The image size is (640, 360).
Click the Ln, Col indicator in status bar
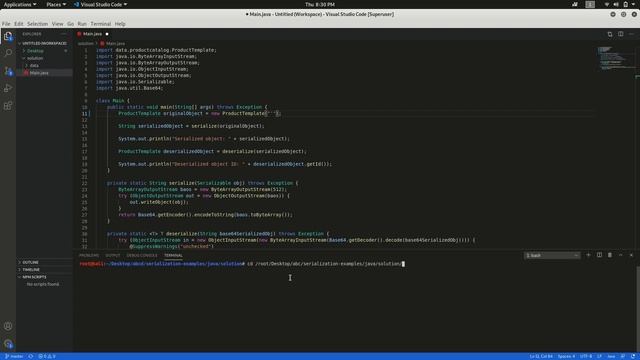(x=541, y=356)
